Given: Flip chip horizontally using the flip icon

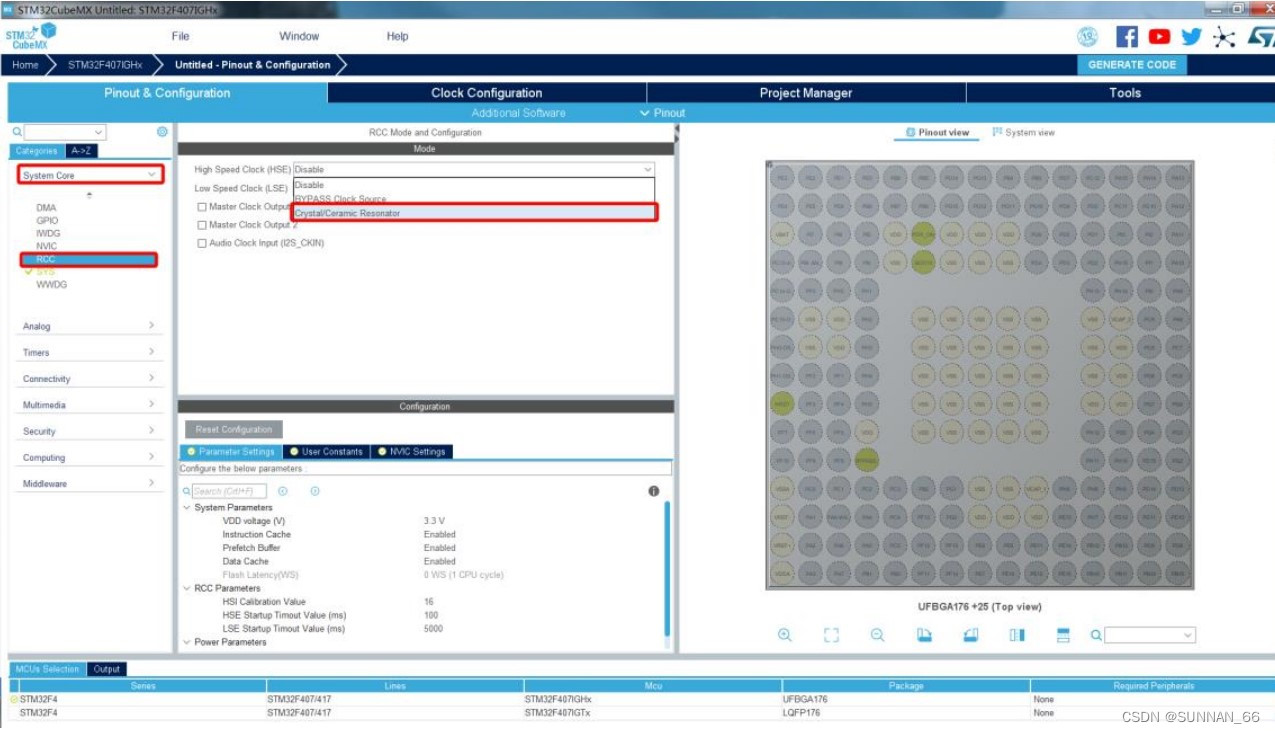Looking at the screenshot, I should pyautogui.click(x=1017, y=635).
